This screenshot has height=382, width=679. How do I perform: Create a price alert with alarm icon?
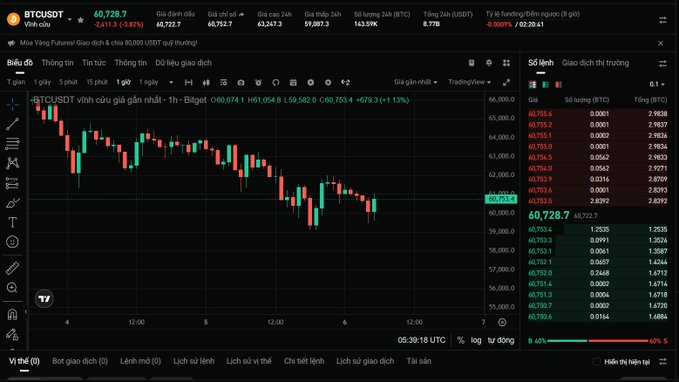click(x=258, y=82)
